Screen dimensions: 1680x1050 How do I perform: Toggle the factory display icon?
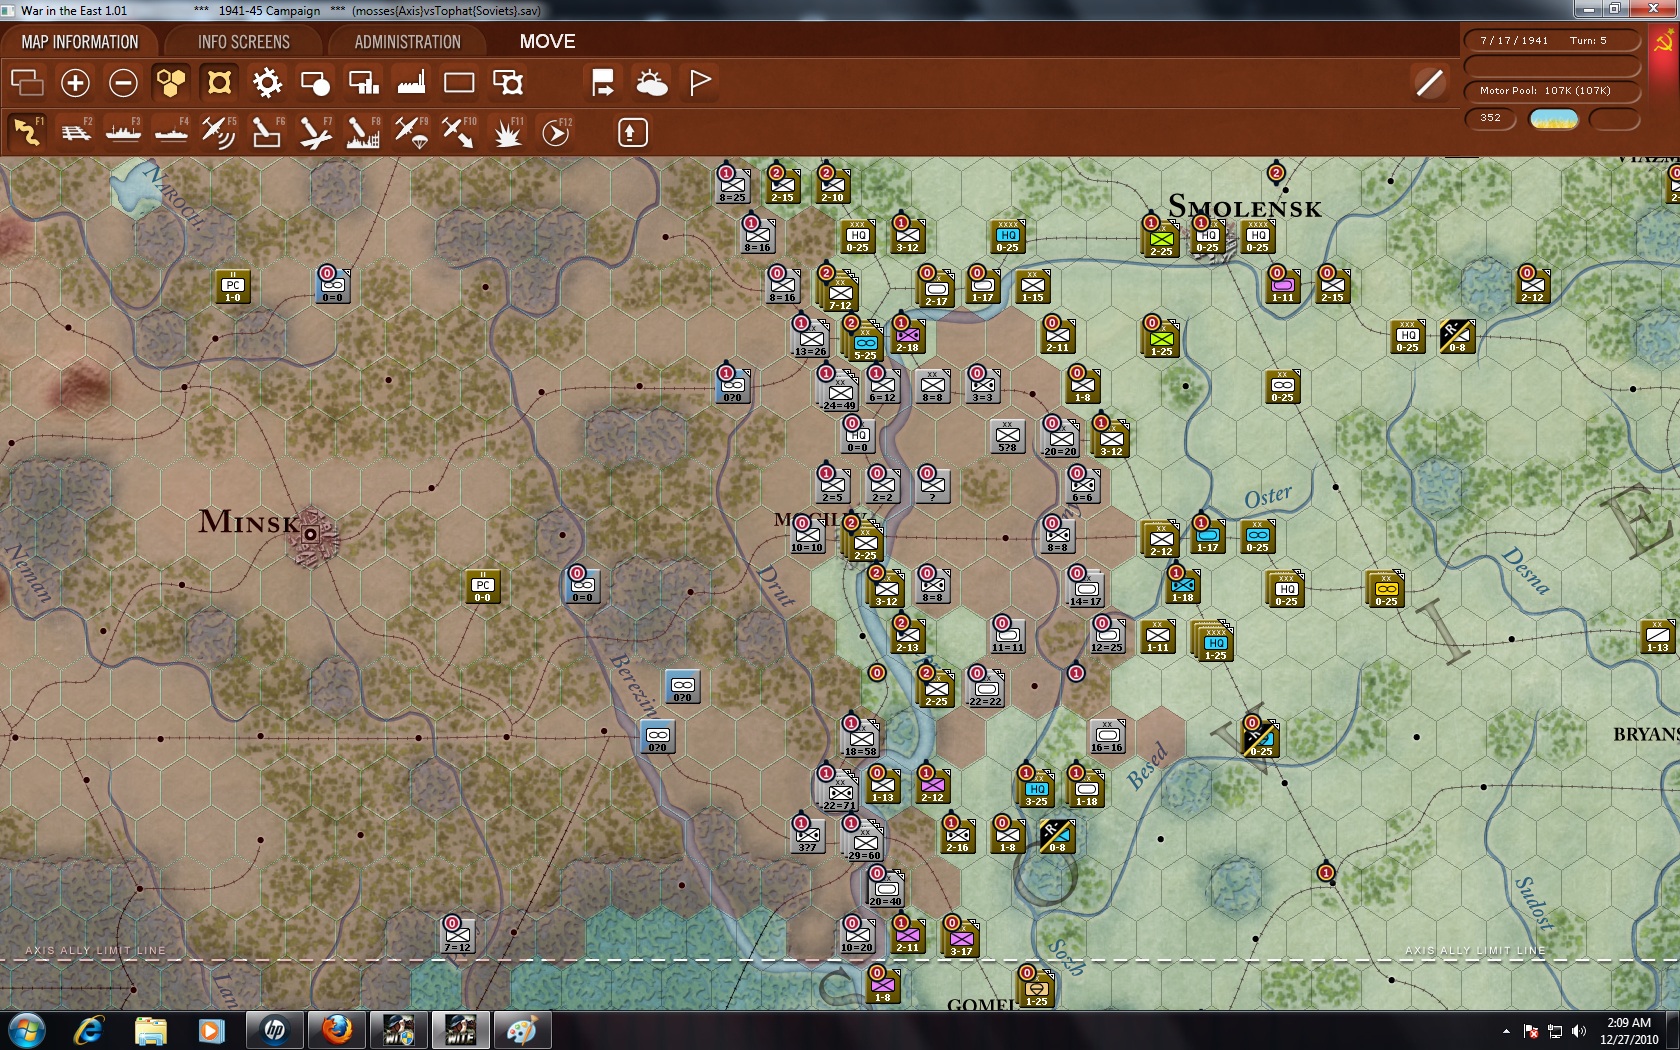[411, 83]
